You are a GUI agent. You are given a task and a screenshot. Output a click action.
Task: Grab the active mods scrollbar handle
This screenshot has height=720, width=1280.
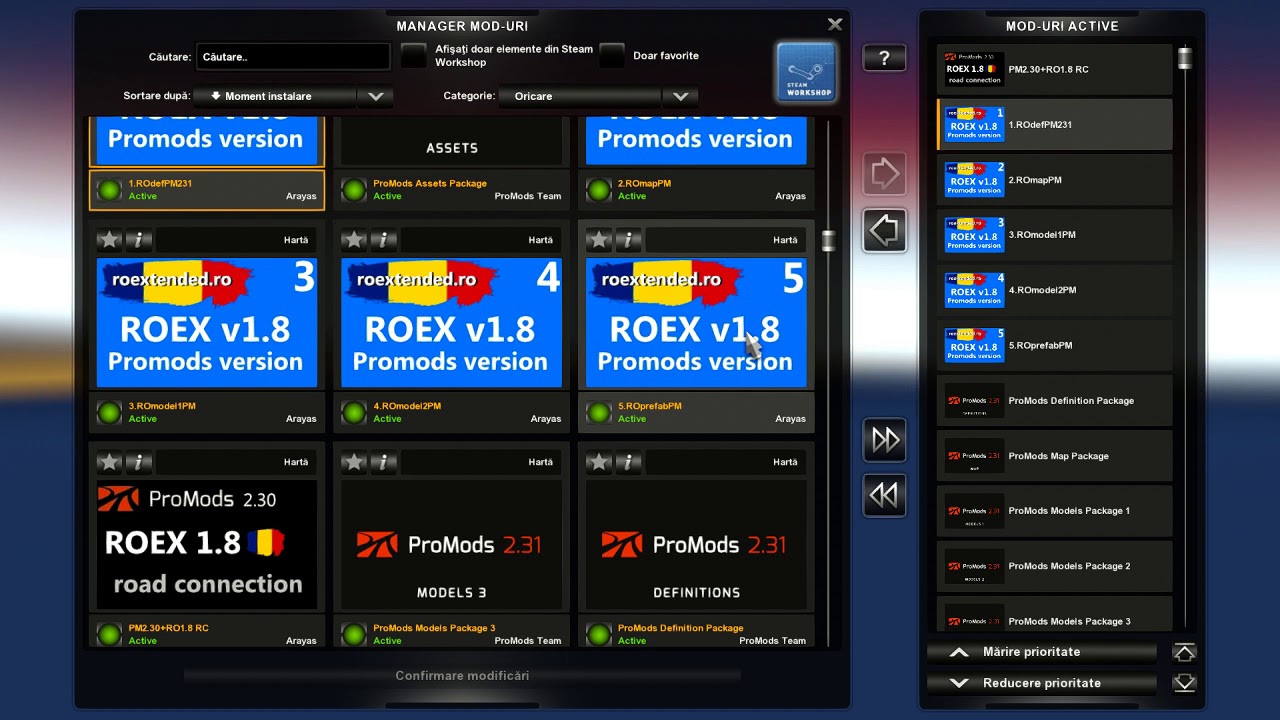click(1185, 58)
